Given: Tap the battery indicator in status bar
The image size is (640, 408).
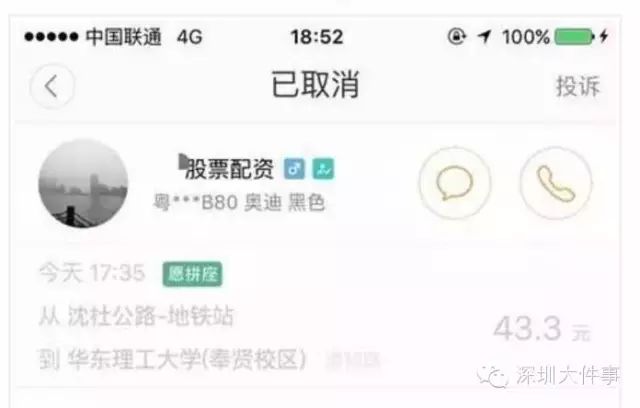Looking at the screenshot, I should coord(574,37).
